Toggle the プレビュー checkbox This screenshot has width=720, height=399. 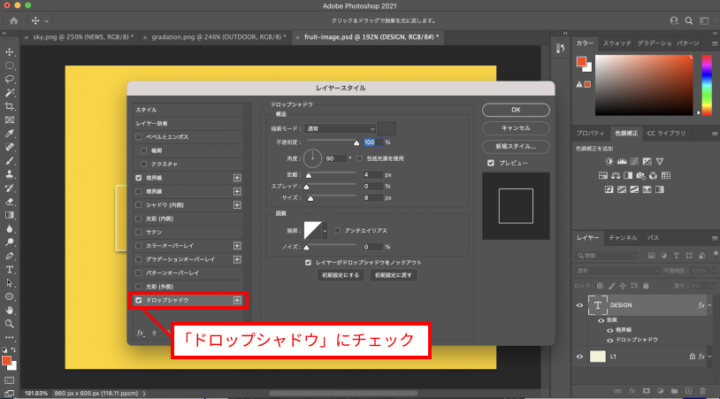point(491,163)
